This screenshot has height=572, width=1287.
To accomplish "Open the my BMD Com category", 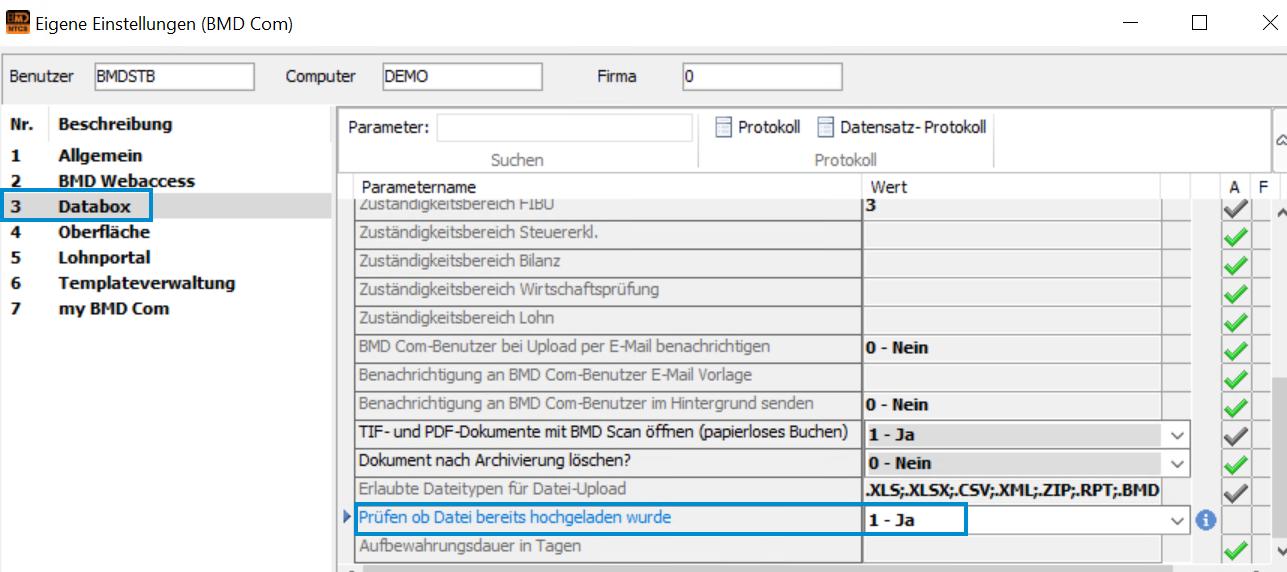I will (114, 309).
